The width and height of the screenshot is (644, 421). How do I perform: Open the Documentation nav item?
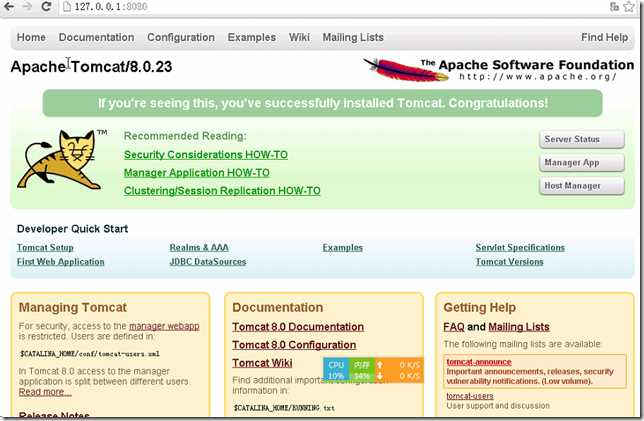[97, 37]
